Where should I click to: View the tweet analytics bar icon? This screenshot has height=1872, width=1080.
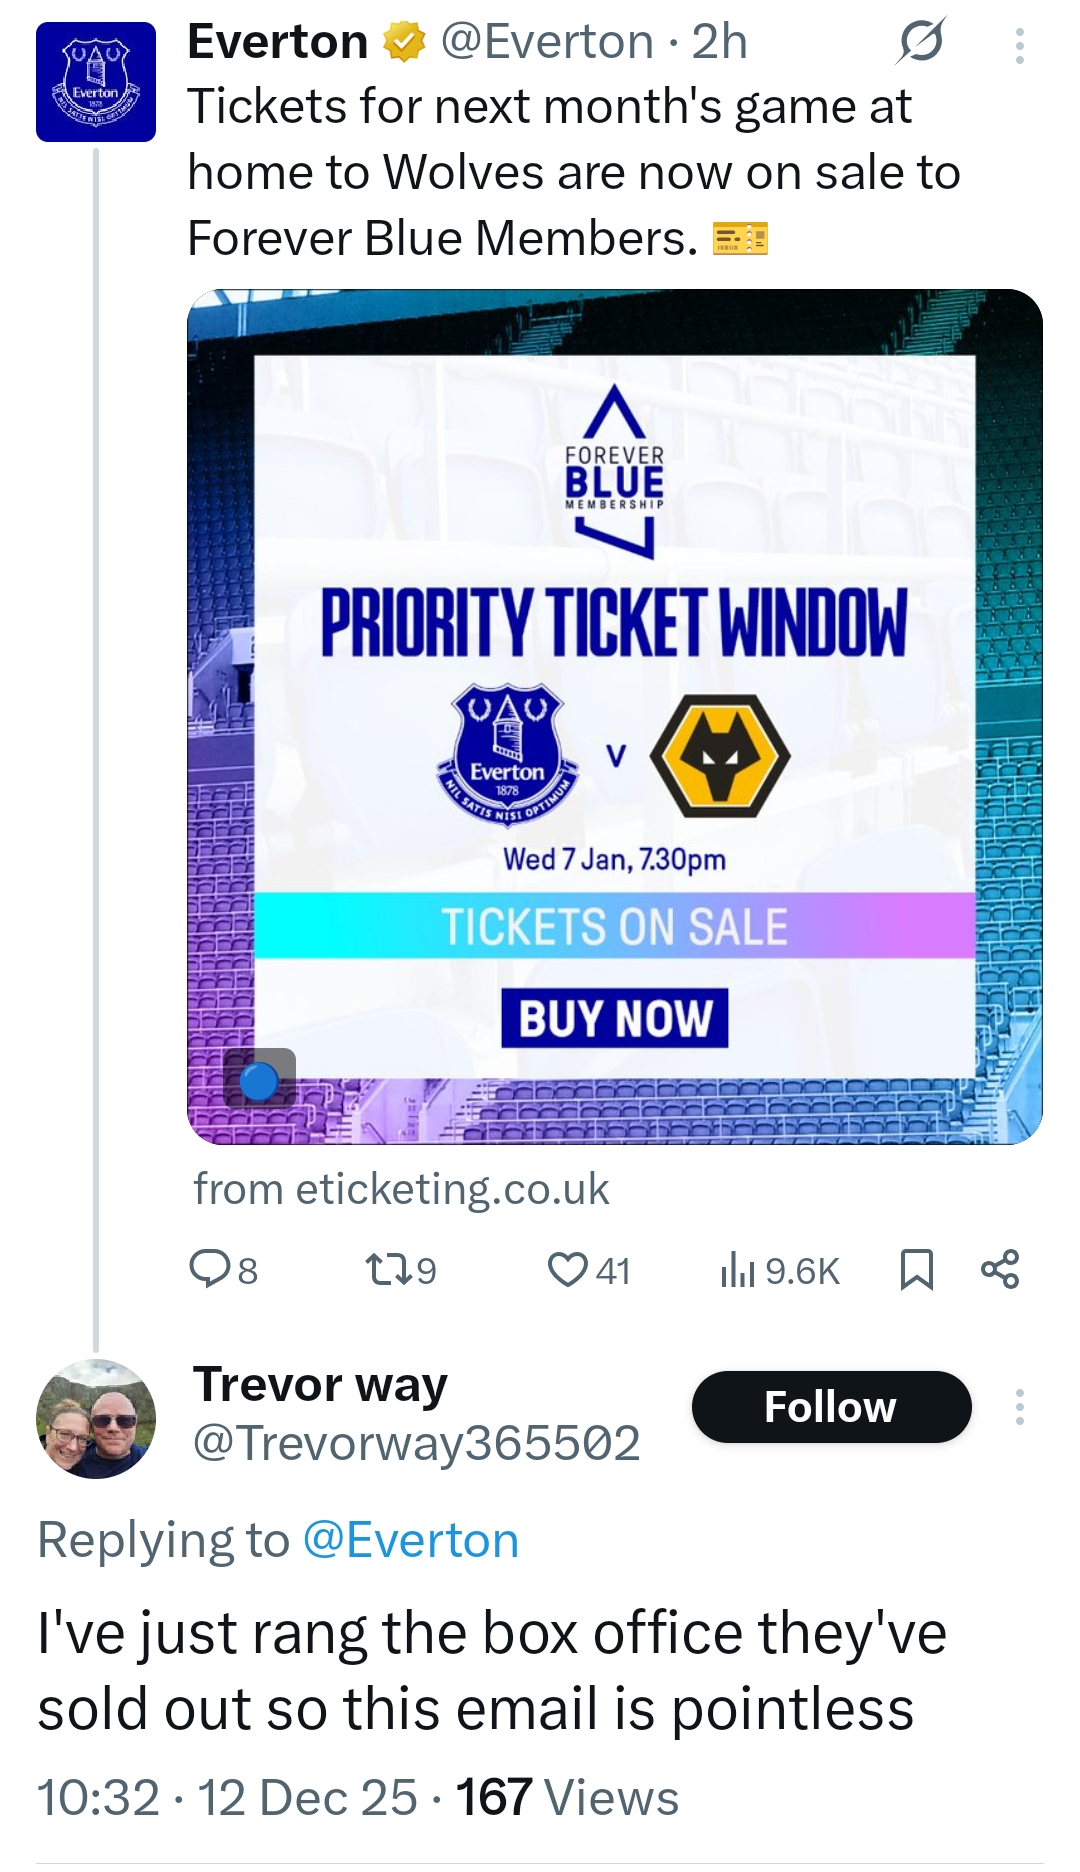737,1270
